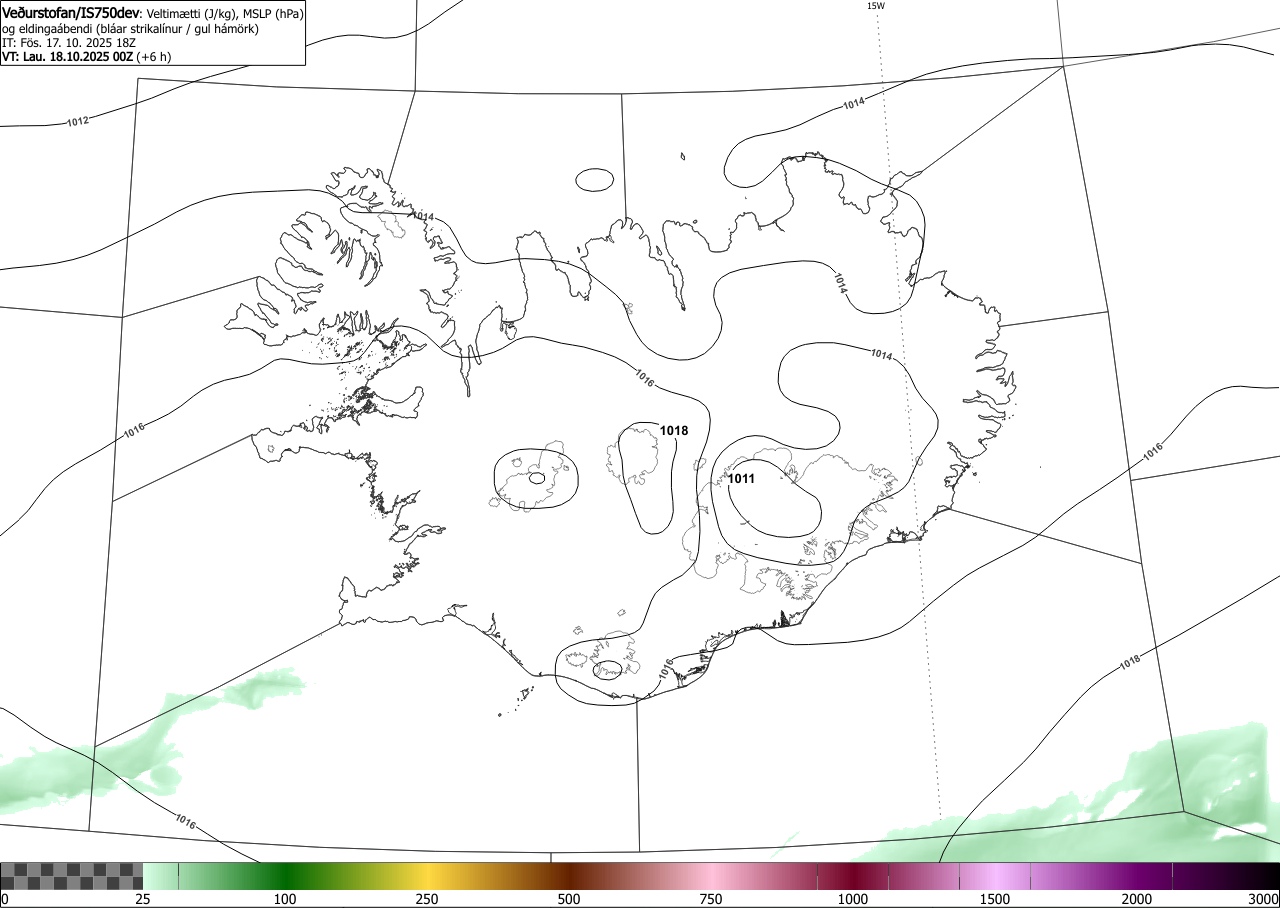The width and height of the screenshot is (1280, 908).
Task: Click the 500 value on the color scale
Action: pyautogui.click(x=569, y=899)
